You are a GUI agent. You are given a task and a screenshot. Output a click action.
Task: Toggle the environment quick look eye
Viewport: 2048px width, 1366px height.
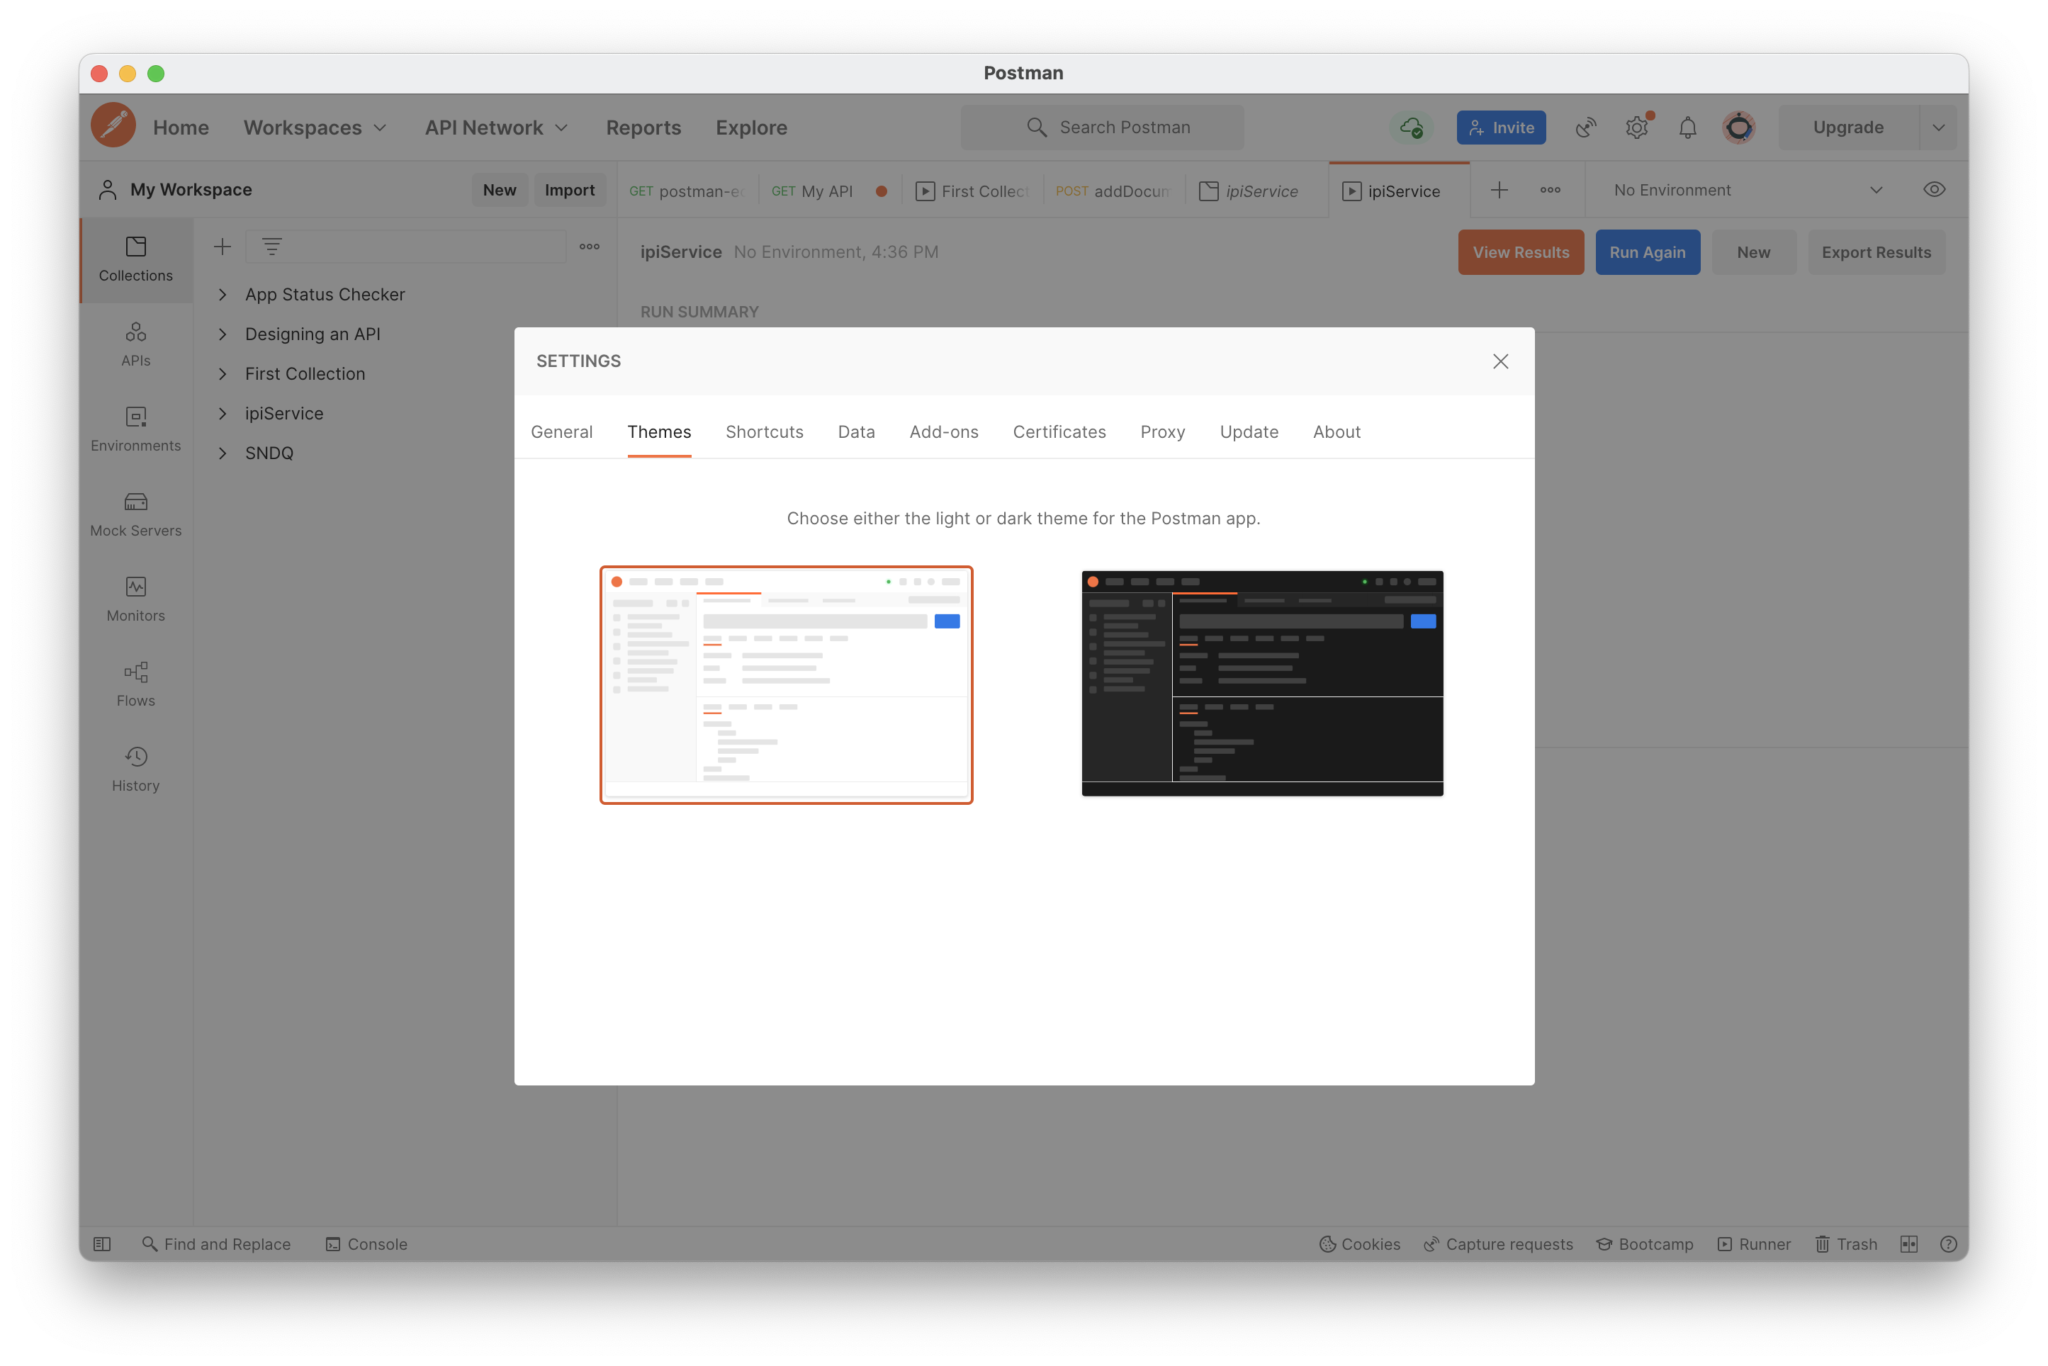(1933, 189)
